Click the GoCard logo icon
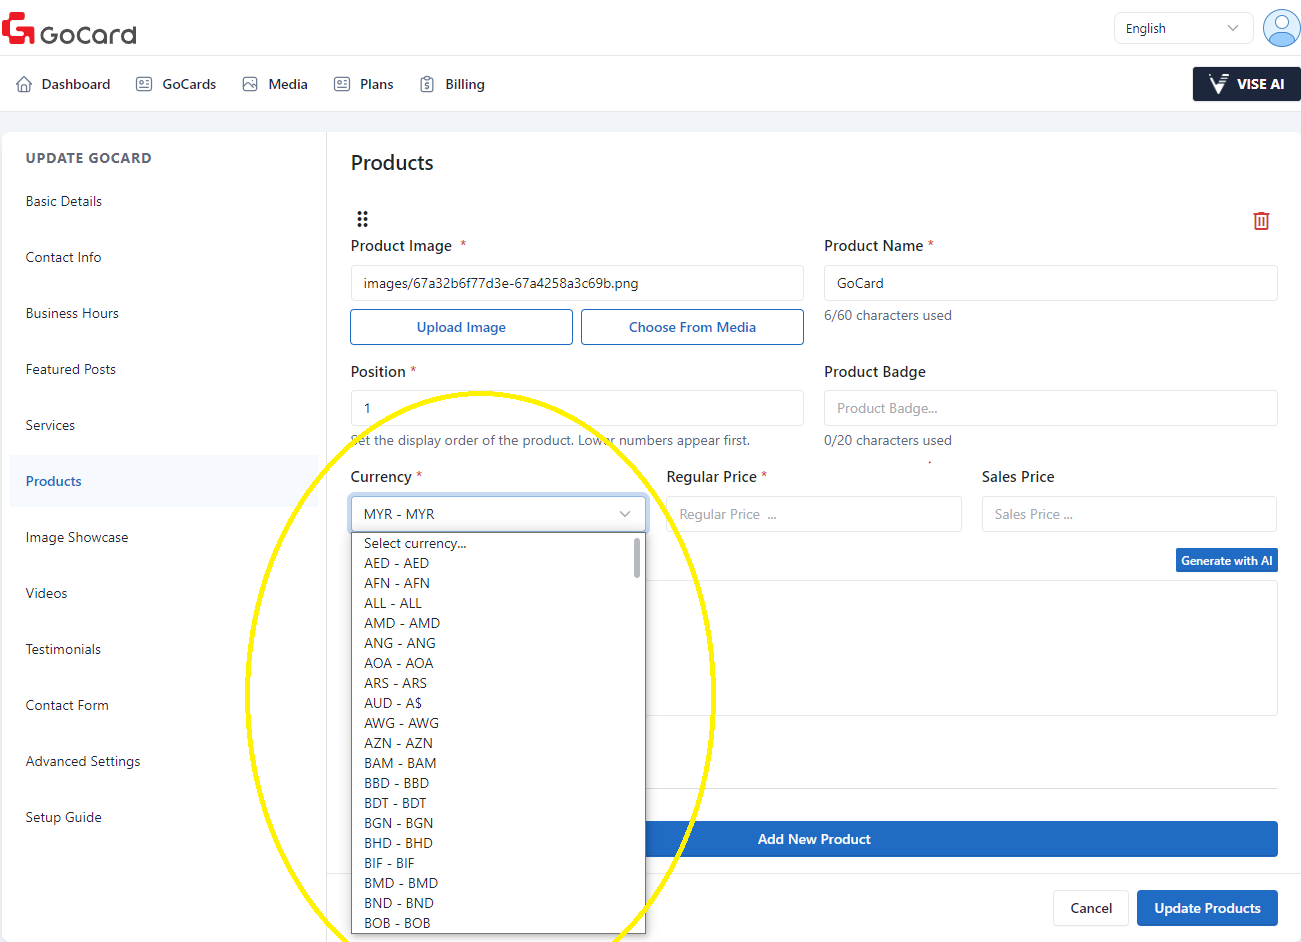1301x942 pixels. point(19,29)
